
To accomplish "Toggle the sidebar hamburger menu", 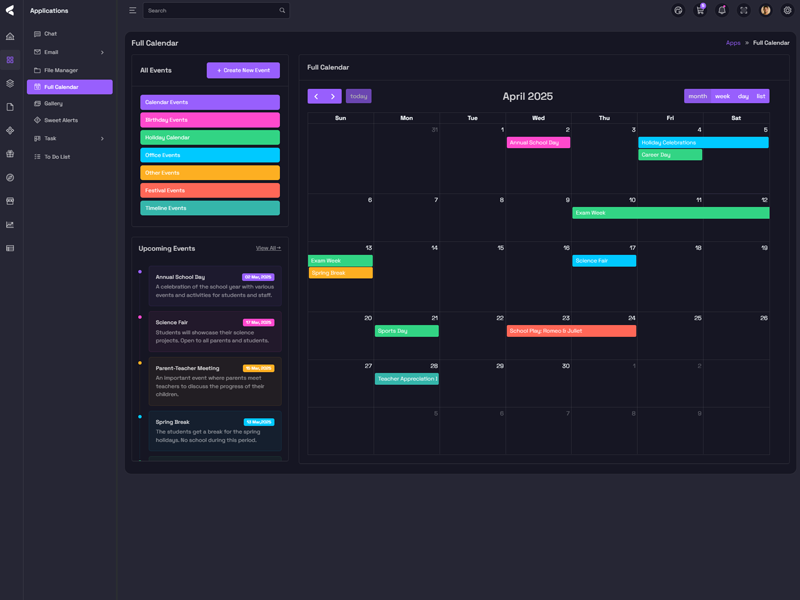I will click(132, 11).
